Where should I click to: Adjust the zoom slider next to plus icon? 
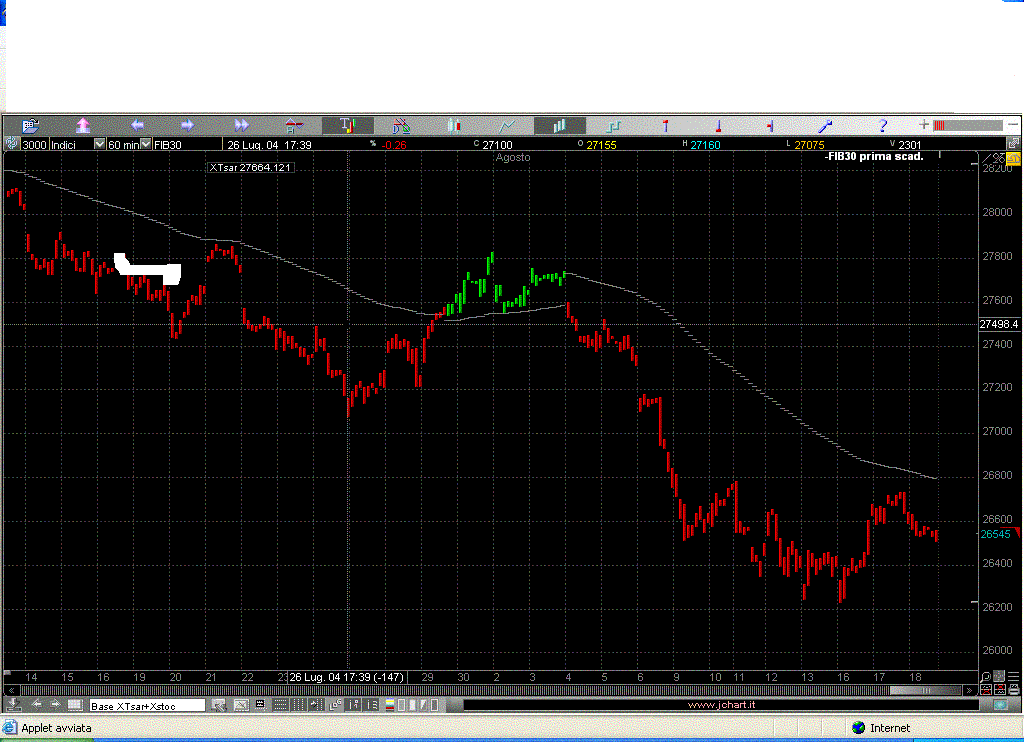(x=967, y=126)
